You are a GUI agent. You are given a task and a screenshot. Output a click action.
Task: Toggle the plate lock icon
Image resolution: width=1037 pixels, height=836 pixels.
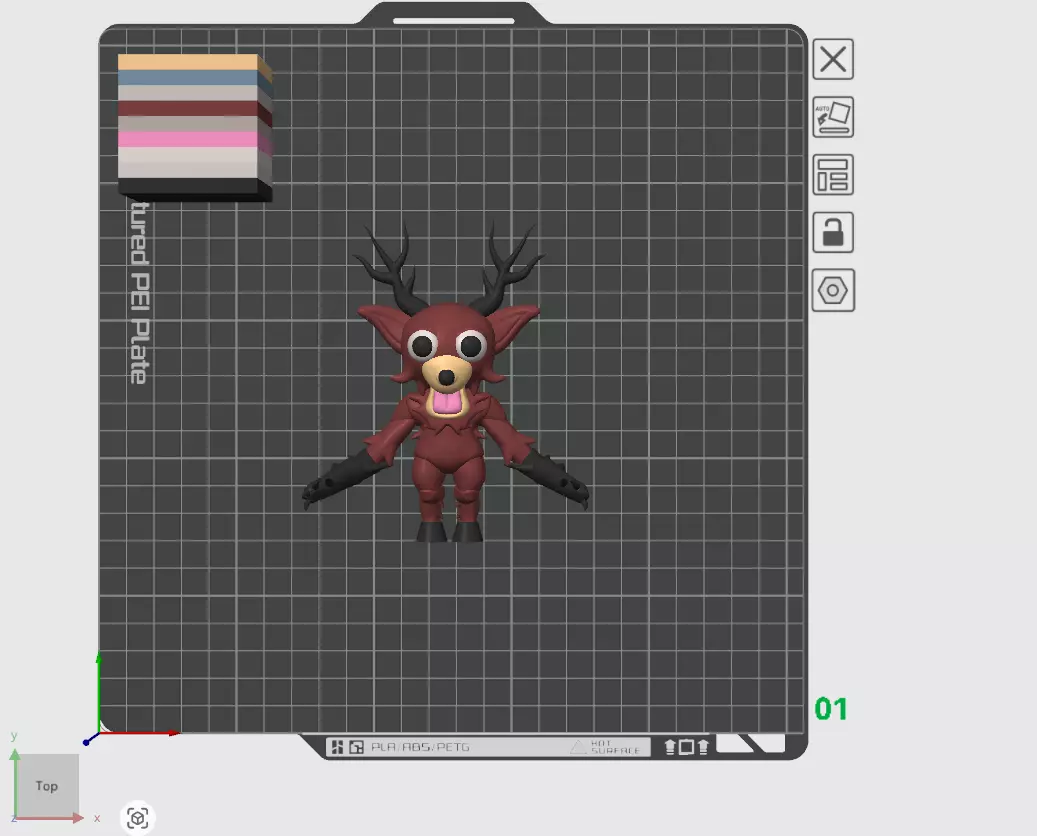833,232
